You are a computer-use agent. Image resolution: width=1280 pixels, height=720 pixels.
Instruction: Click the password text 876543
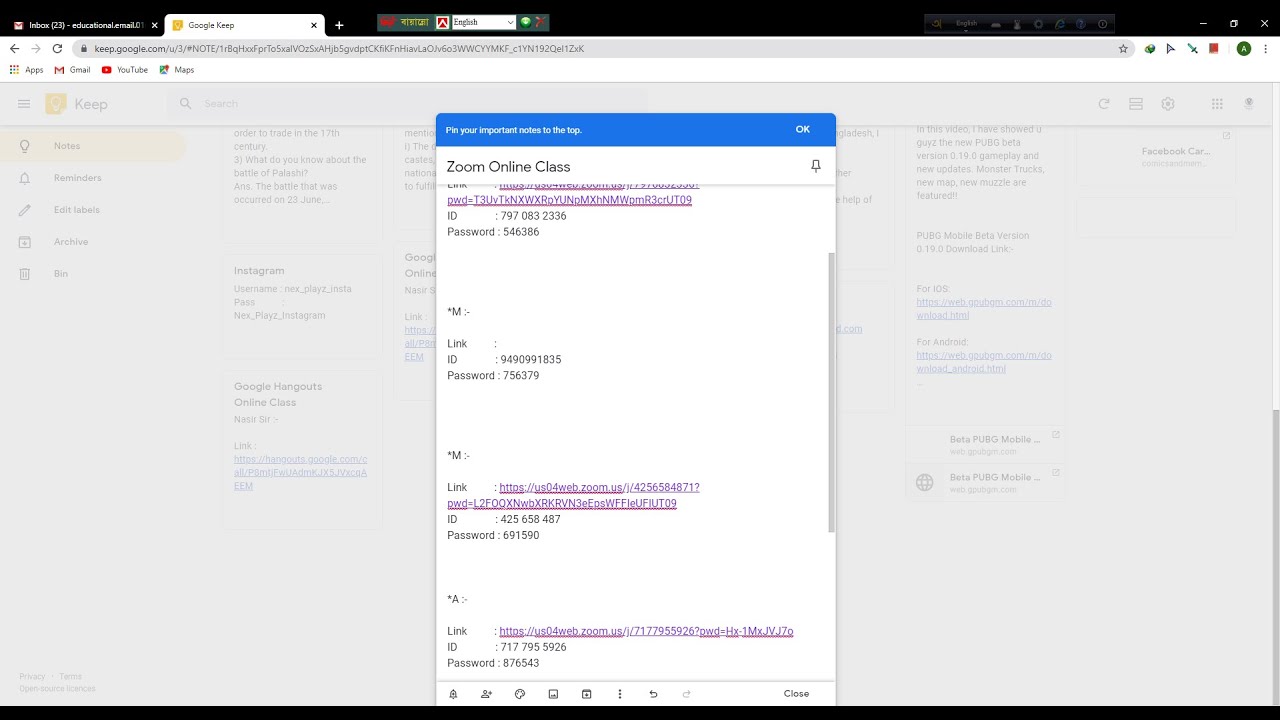521,664
